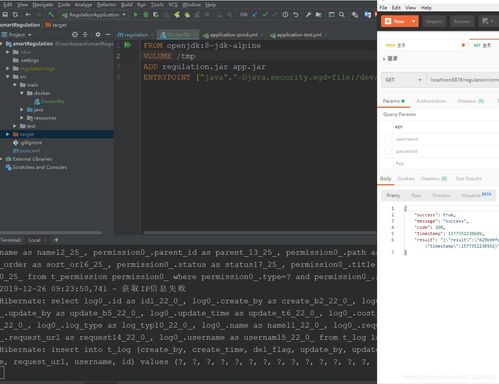Select Raw response view in Postman

pos(416,195)
